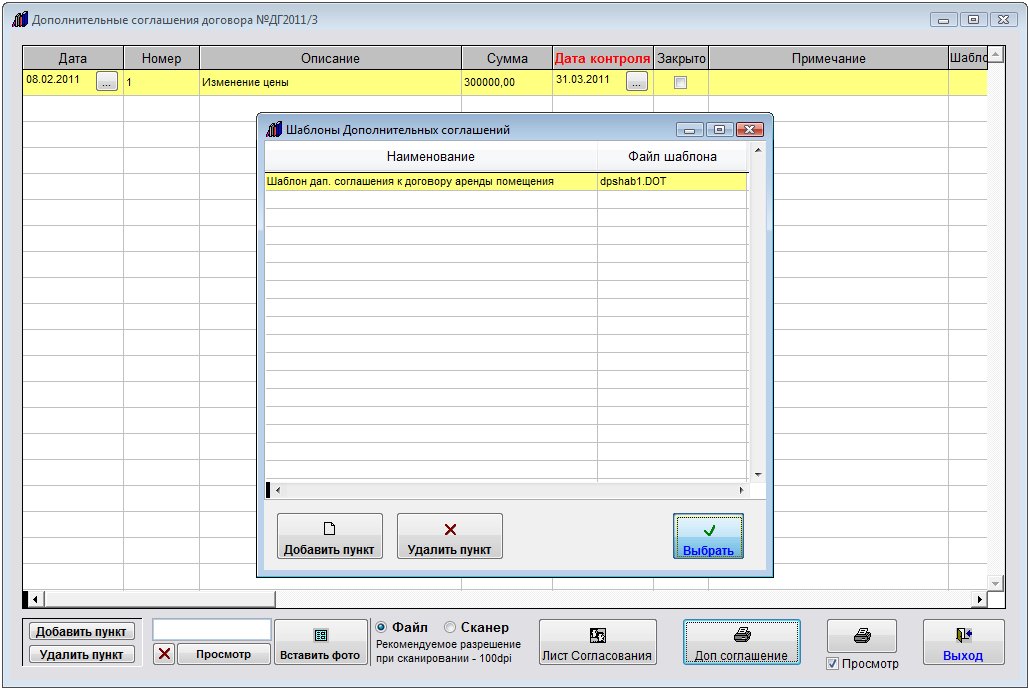Click main grid scroll right arrow
Screen dimensions: 1029x688
pyautogui.click(x=979, y=599)
